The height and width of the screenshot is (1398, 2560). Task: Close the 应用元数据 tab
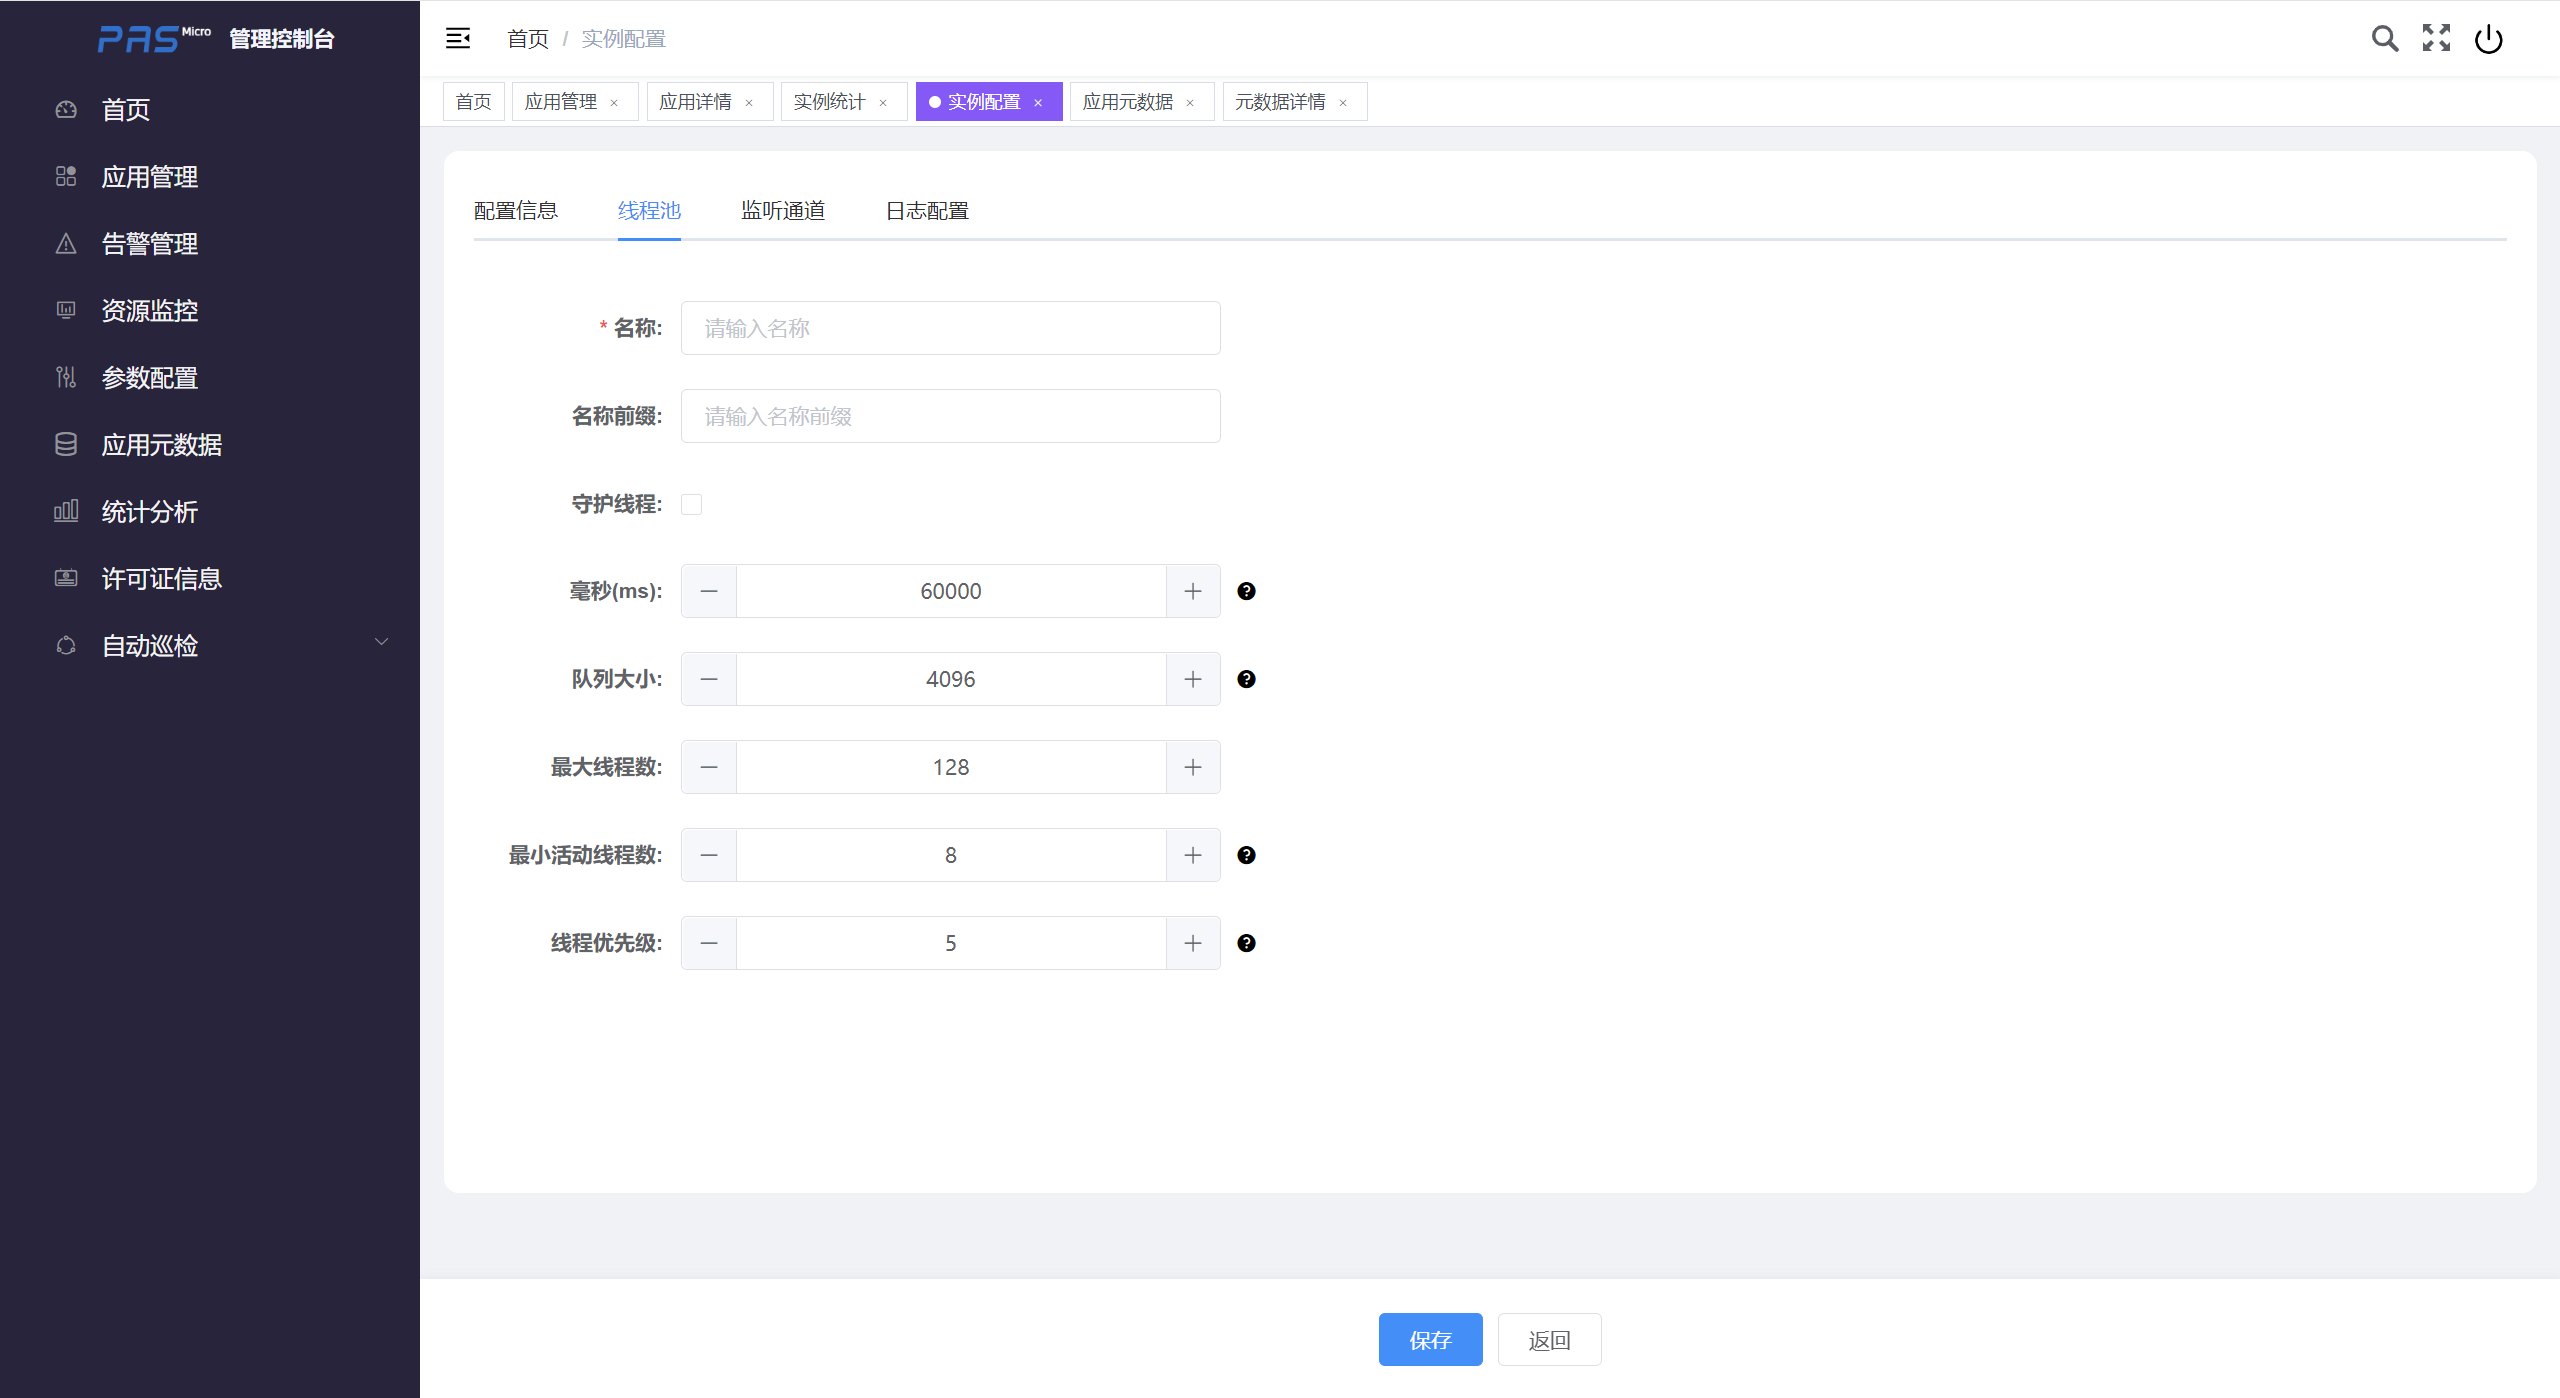[1190, 103]
